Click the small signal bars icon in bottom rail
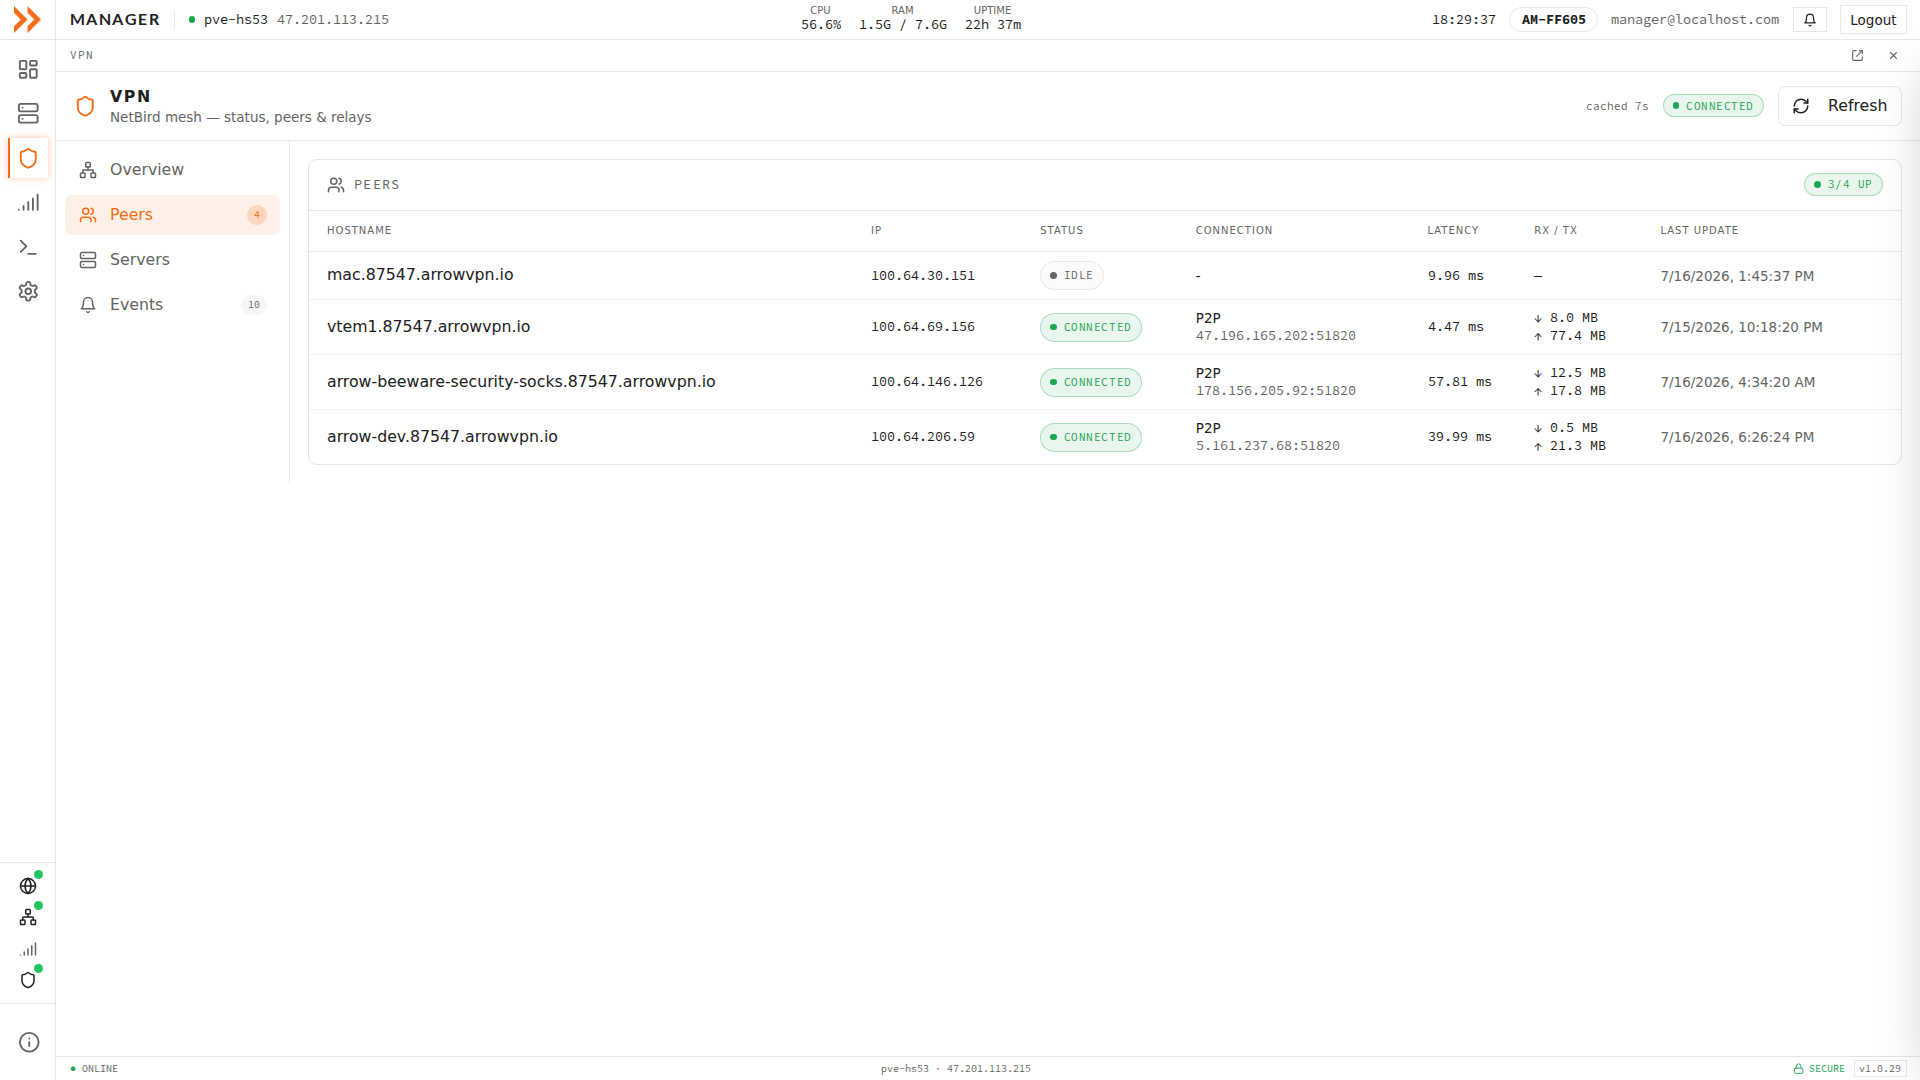 click(28, 949)
